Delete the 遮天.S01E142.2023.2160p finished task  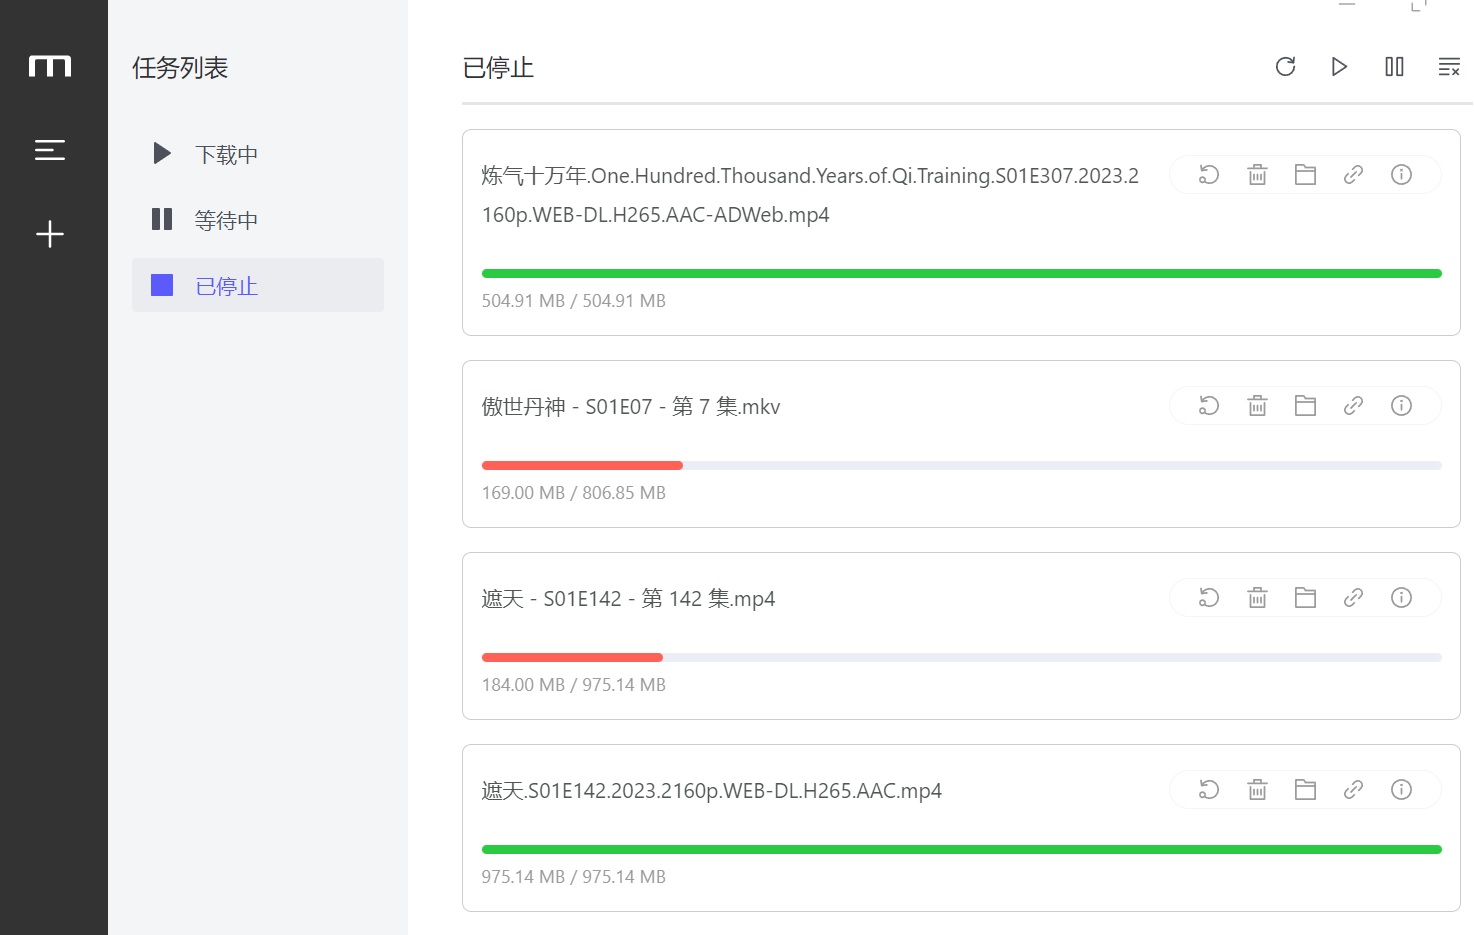[x=1257, y=790]
